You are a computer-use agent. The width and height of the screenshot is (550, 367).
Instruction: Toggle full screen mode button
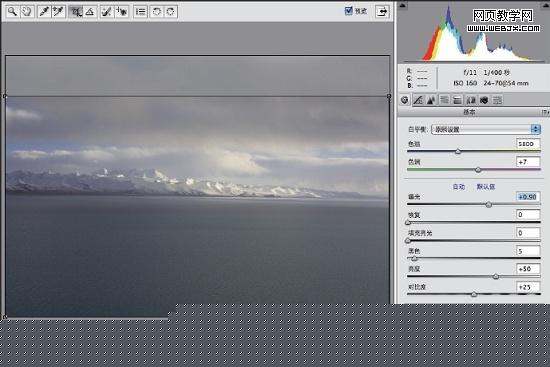tap(382, 12)
